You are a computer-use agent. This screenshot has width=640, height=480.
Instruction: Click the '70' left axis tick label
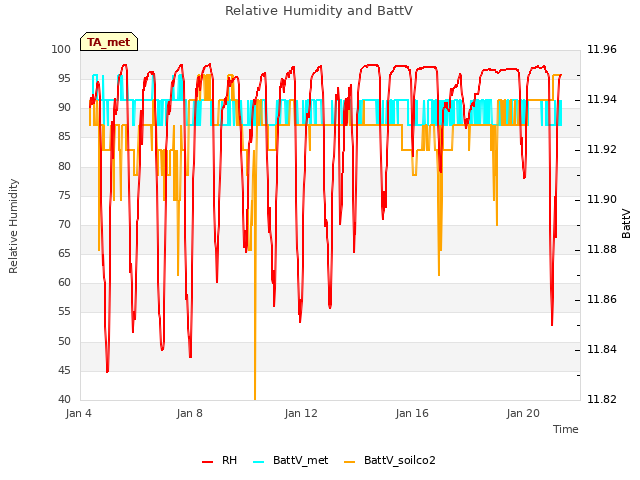(64, 224)
